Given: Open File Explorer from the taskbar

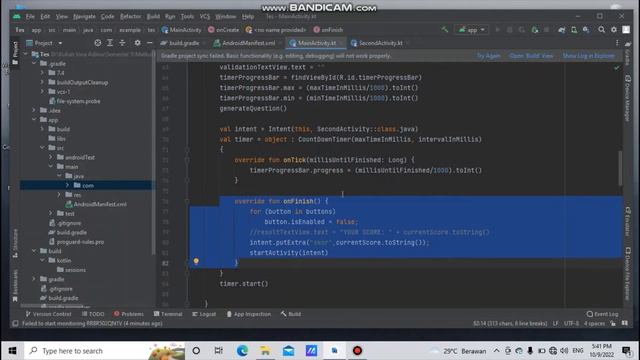Looking at the screenshot, I should tap(265, 351).
